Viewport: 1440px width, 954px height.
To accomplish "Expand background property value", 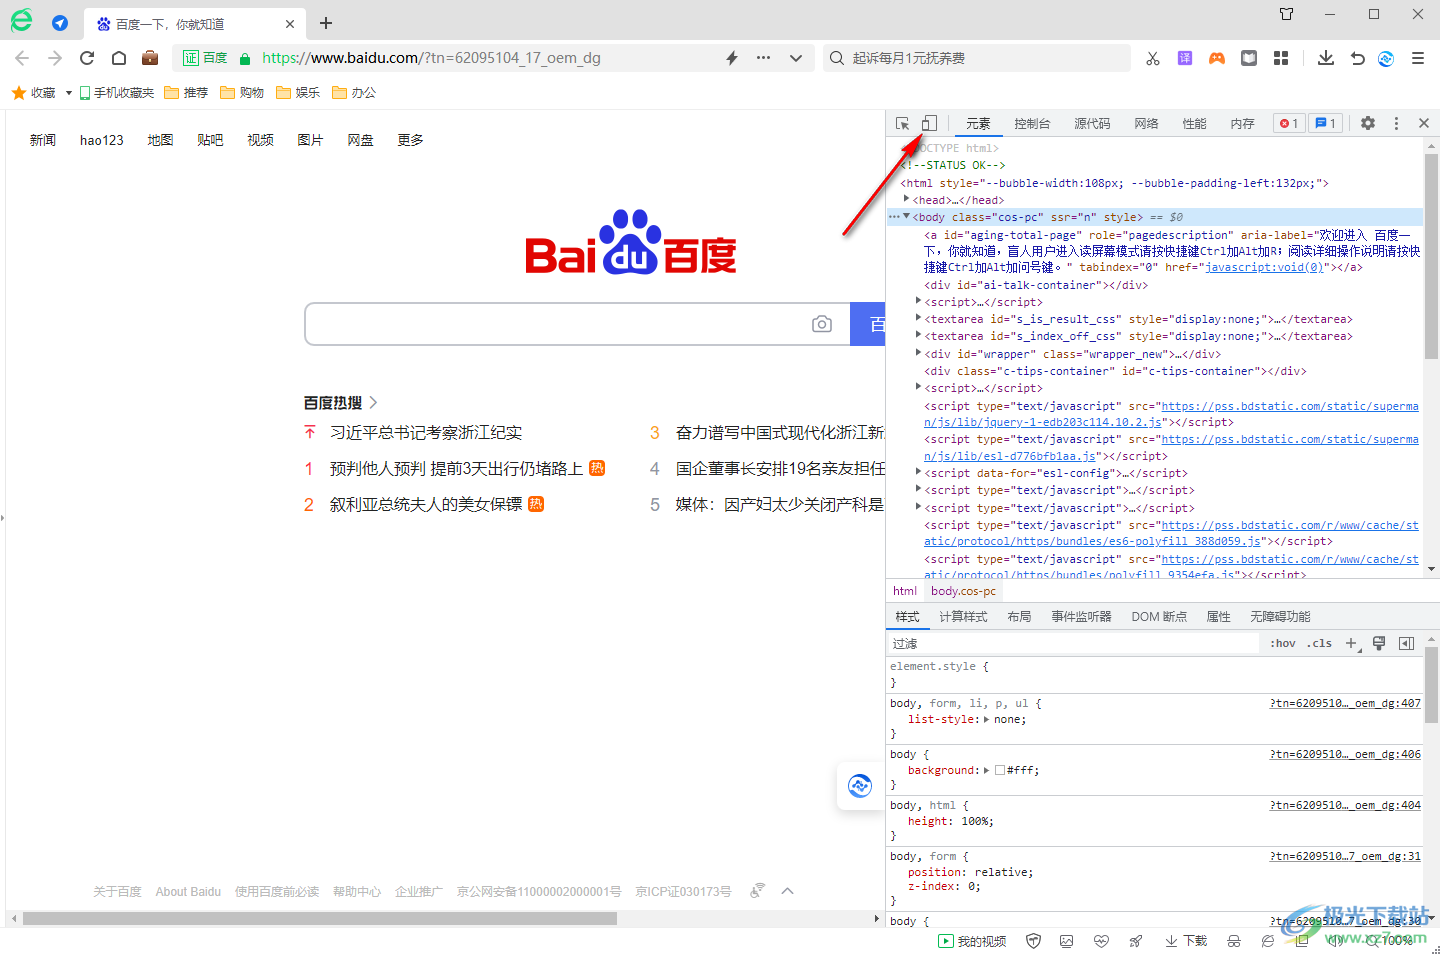I will pyautogui.click(x=986, y=770).
